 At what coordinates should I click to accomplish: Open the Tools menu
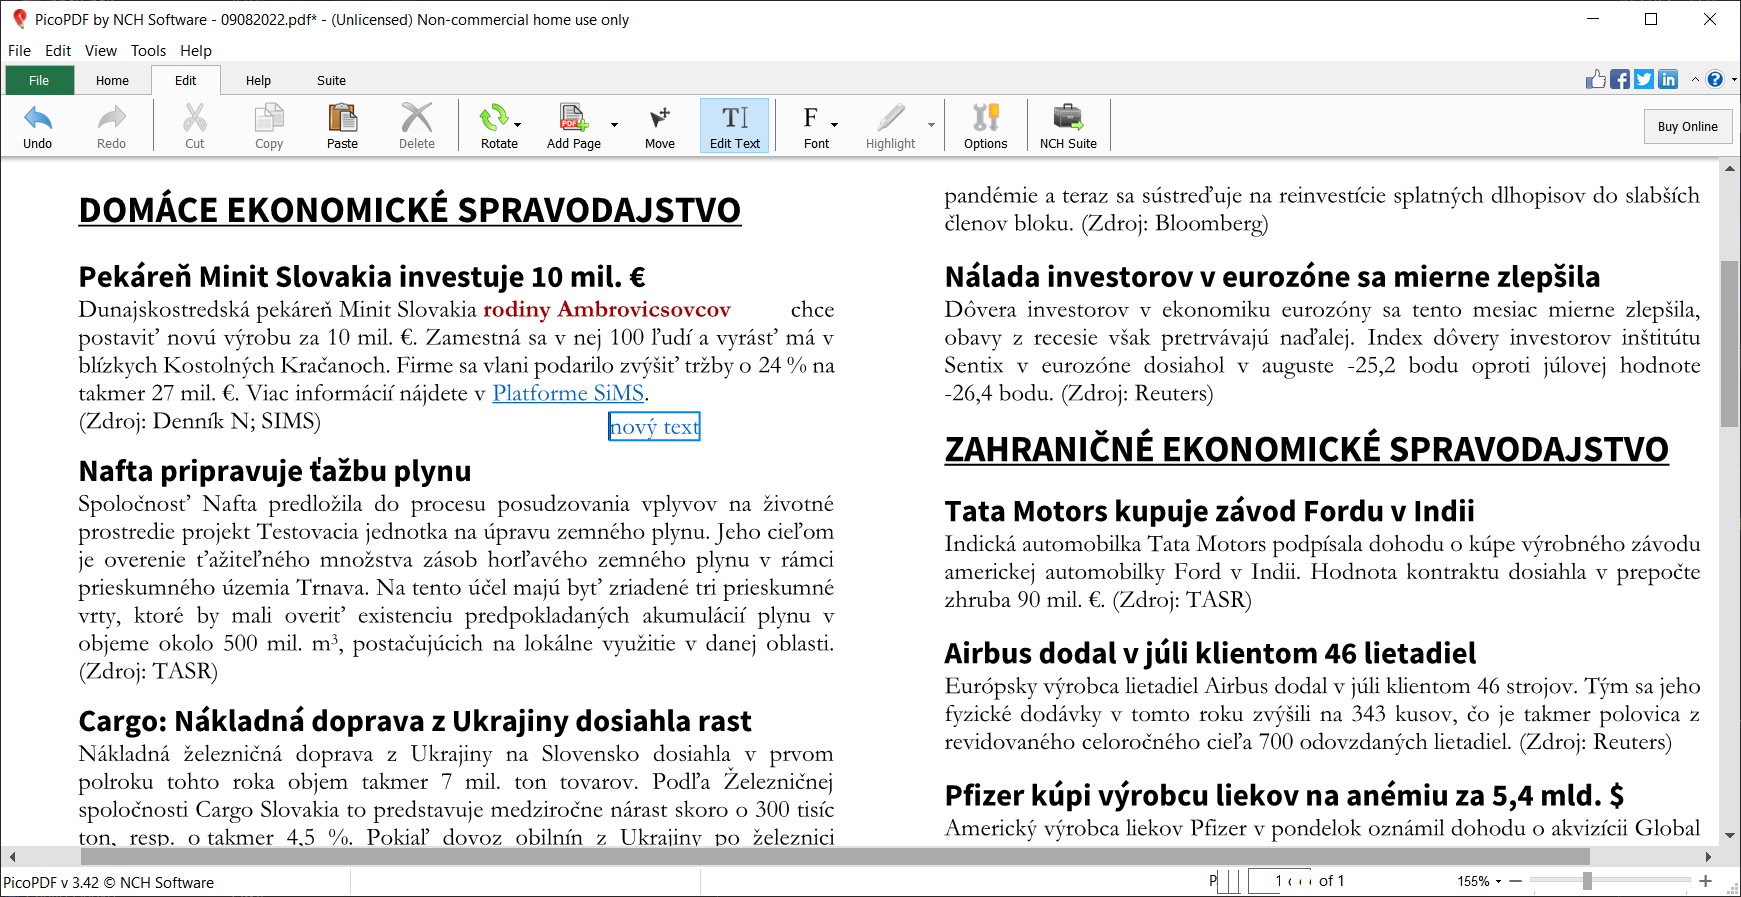148,51
